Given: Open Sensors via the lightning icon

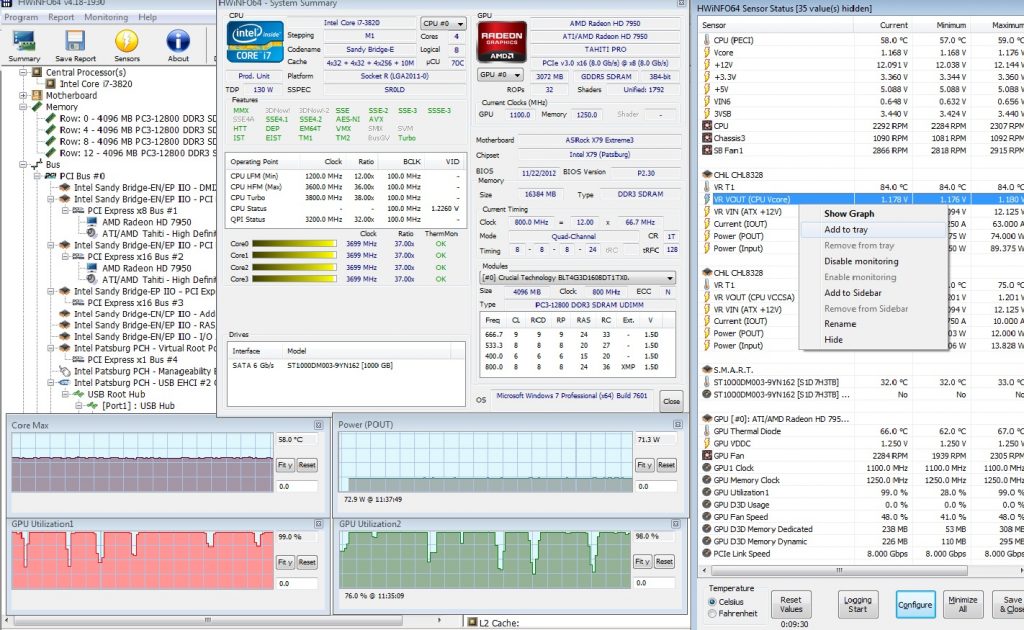Looking at the screenshot, I should tap(127, 41).
